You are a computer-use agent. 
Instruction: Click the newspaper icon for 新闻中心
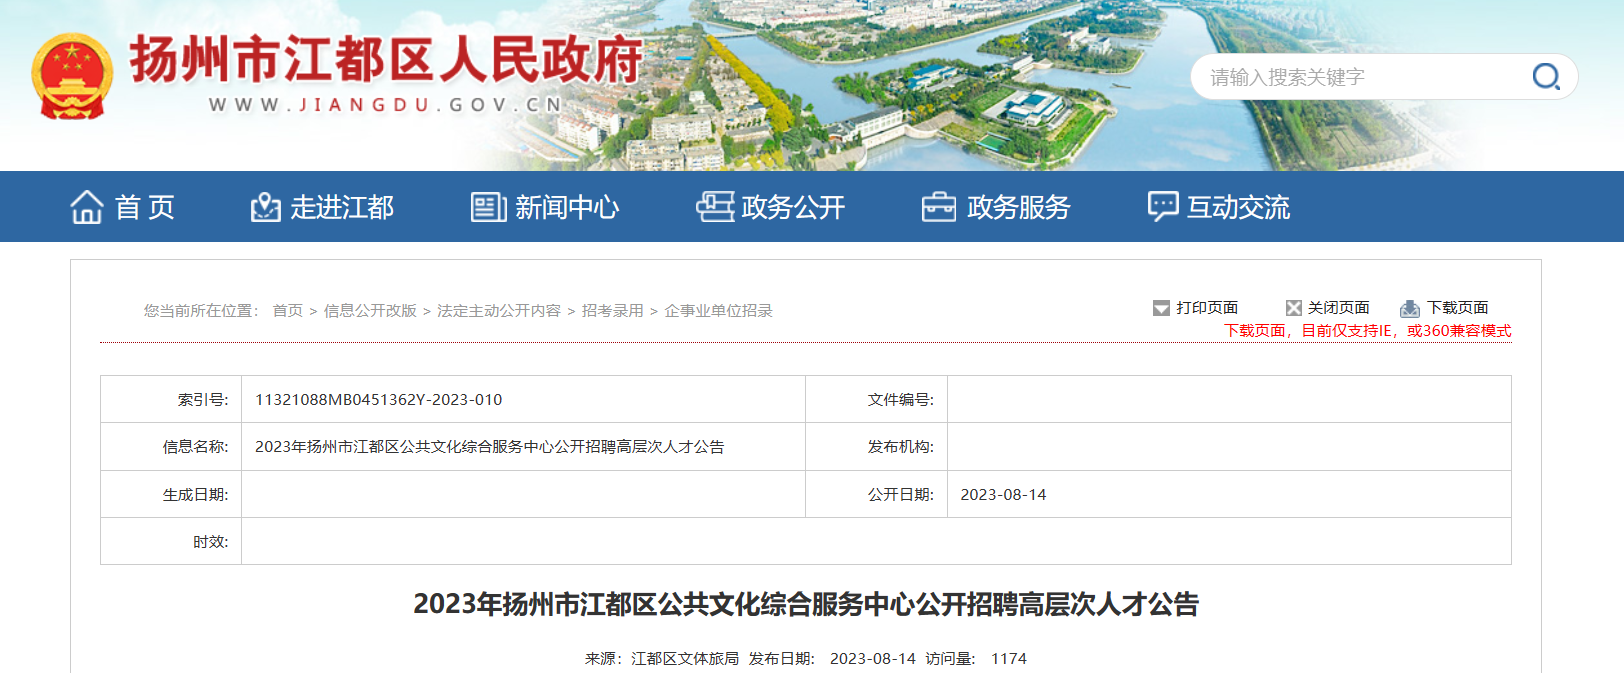pyautogui.click(x=488, y=207)
